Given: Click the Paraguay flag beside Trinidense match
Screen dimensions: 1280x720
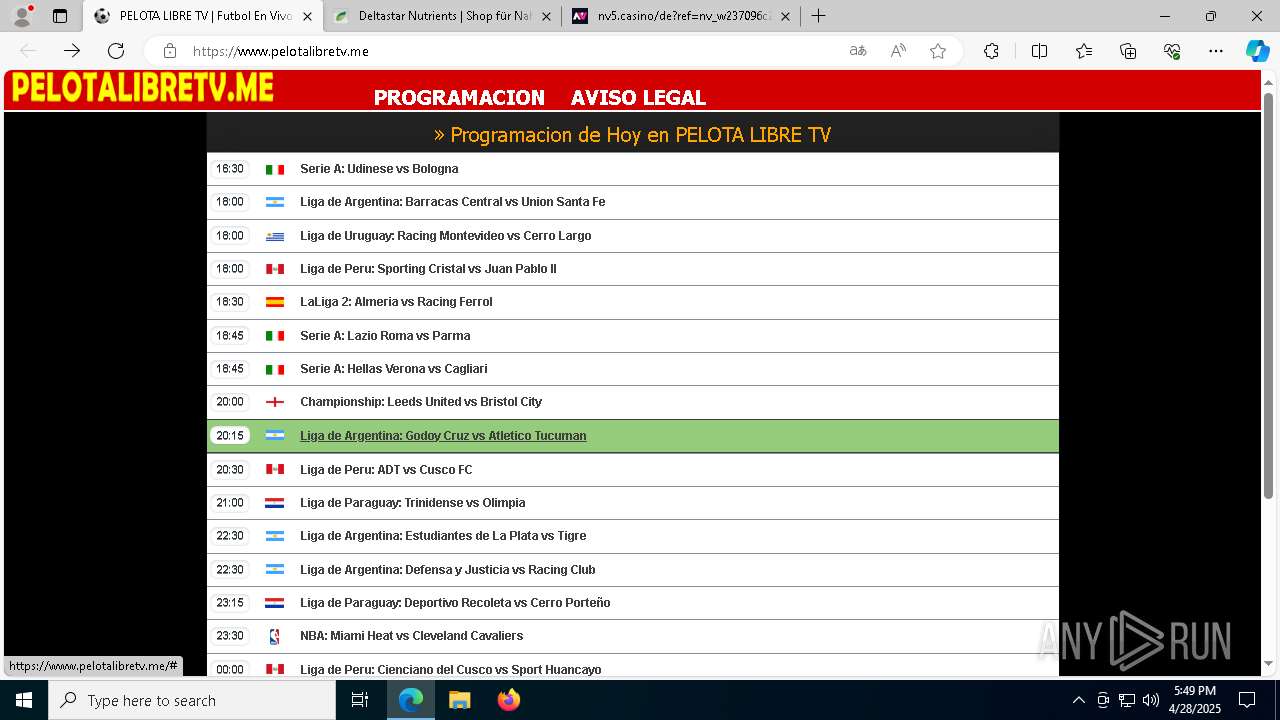Looking at the screenshot, I should [275, 503].
